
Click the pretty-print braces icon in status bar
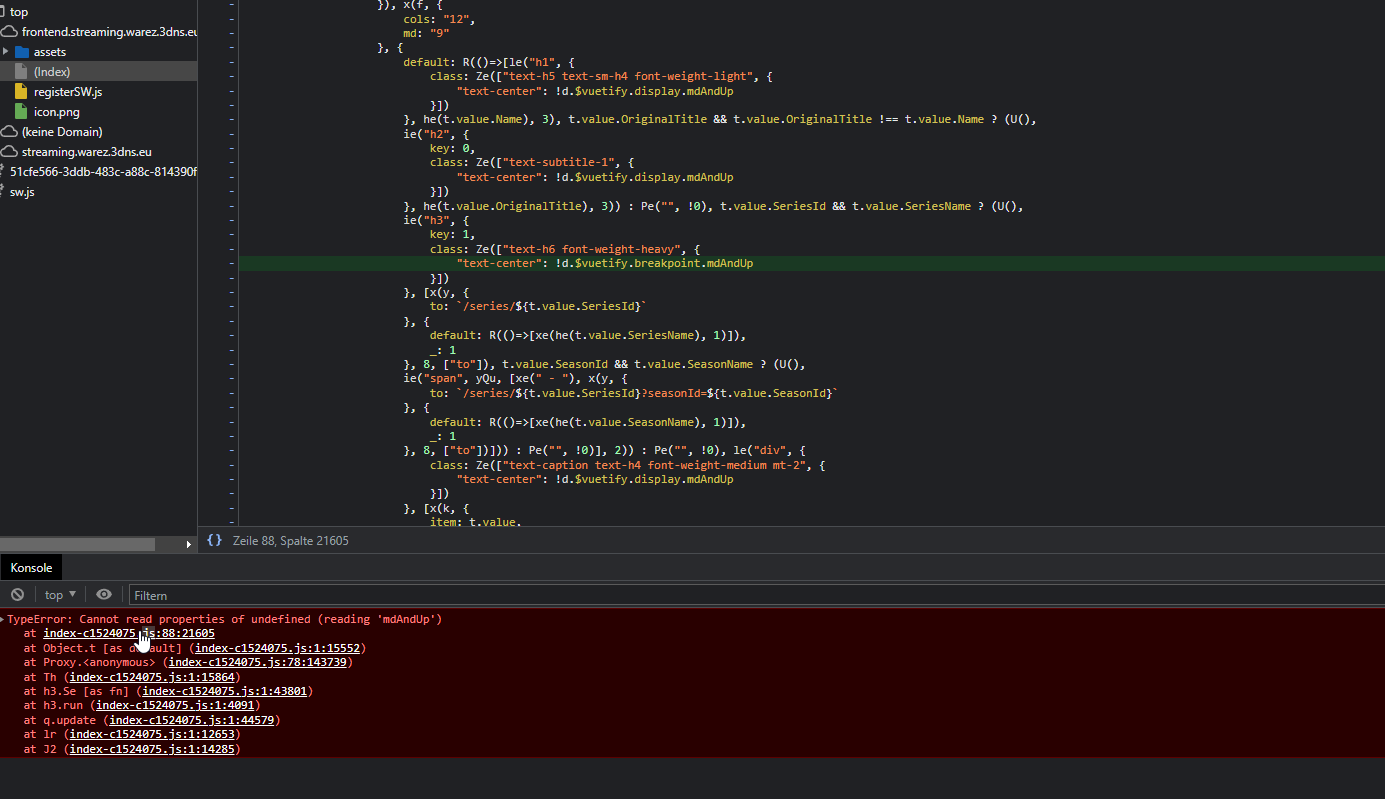(x=214, y=540)
